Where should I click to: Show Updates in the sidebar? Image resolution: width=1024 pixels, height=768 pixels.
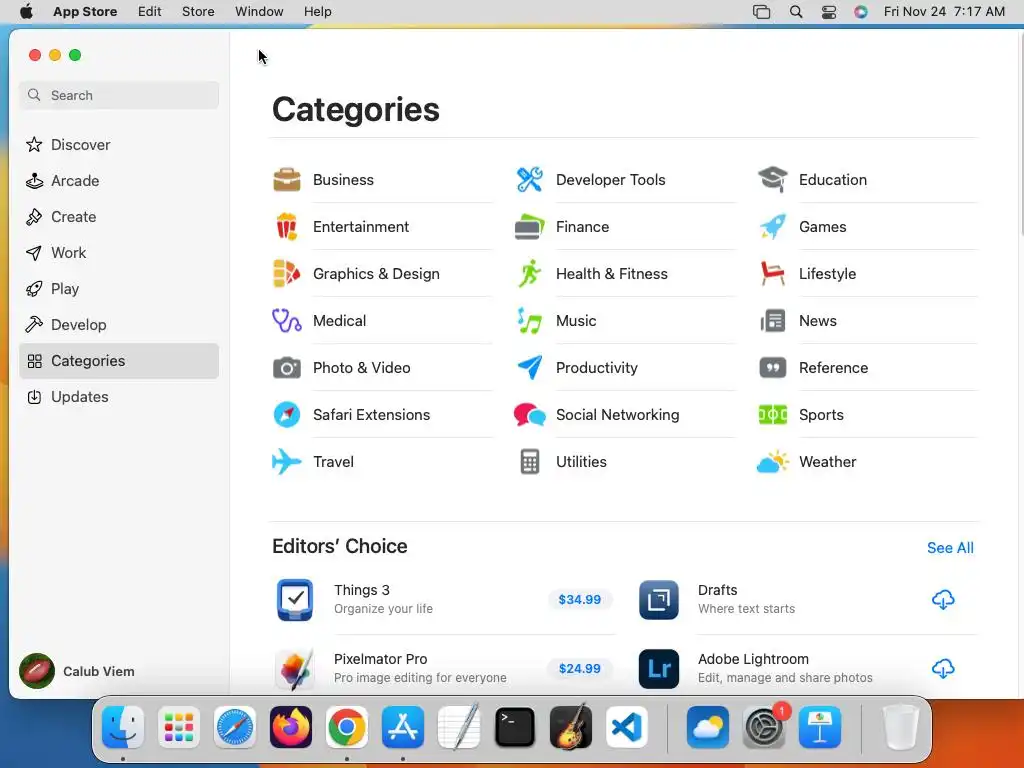pos(119,396)
